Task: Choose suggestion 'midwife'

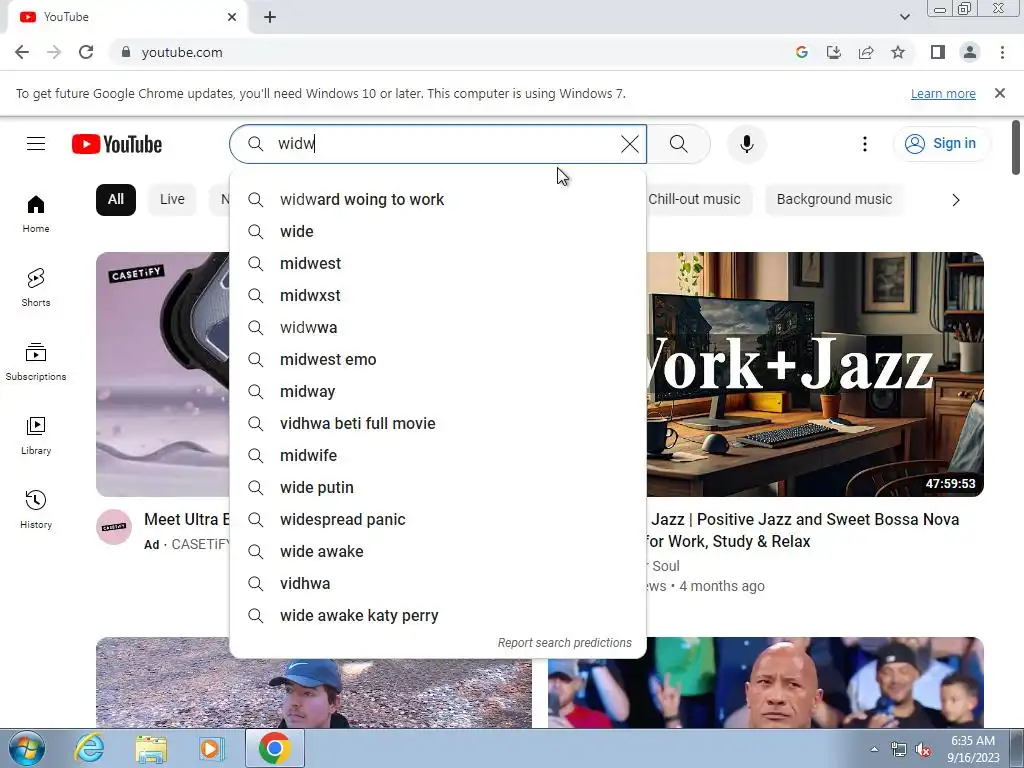Action: 438,455
